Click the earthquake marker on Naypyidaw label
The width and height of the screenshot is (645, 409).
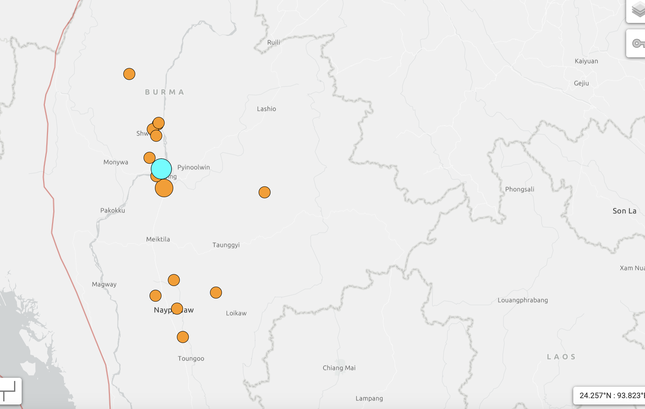177,309
